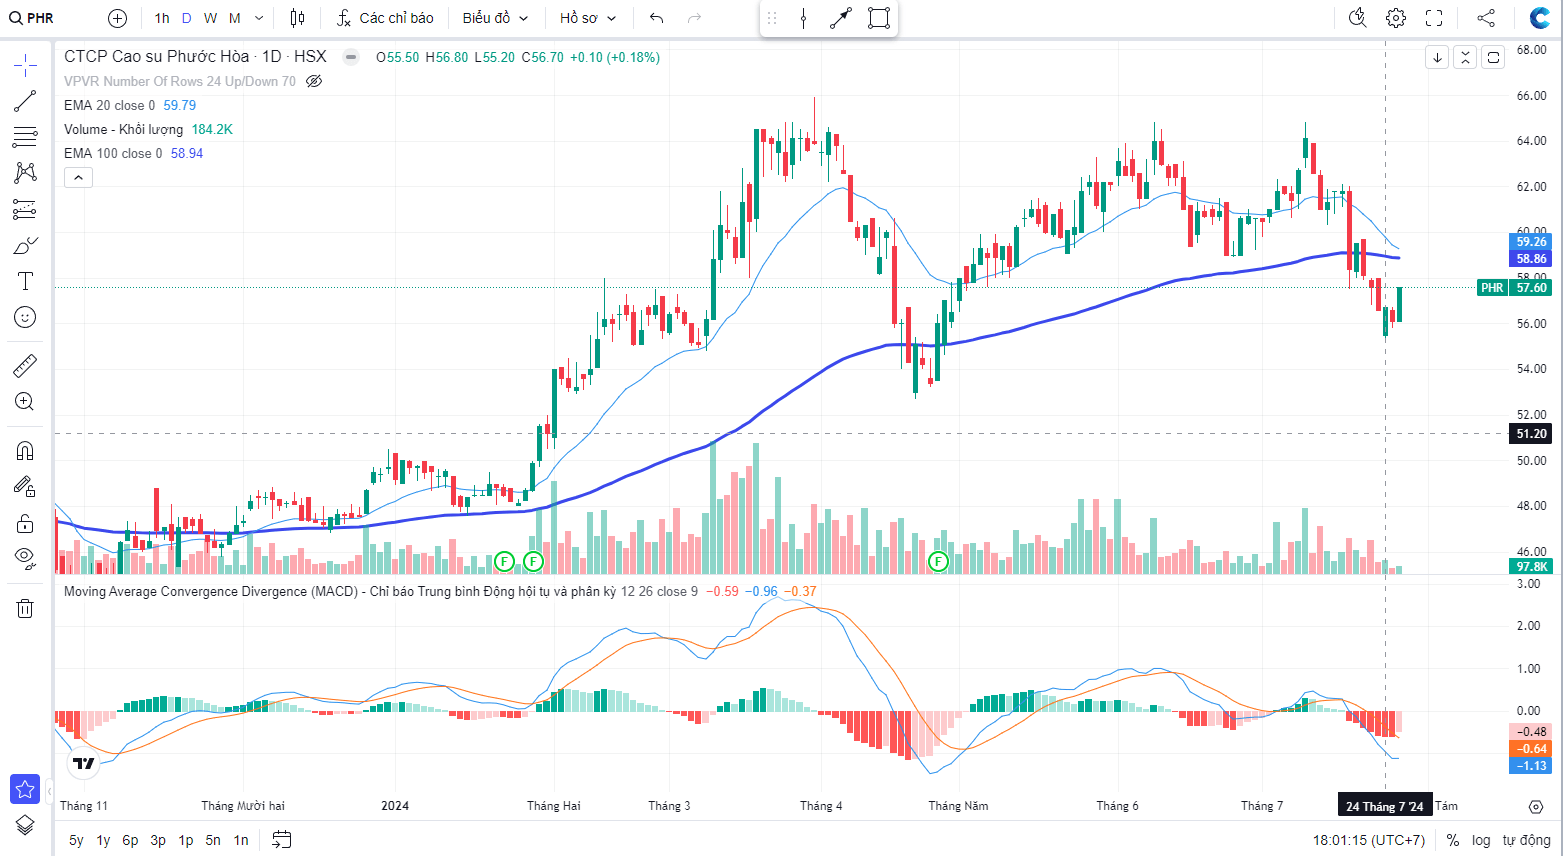
Task: Select the 5y date range
Action: pyautogui.click(x=76, y=840)
